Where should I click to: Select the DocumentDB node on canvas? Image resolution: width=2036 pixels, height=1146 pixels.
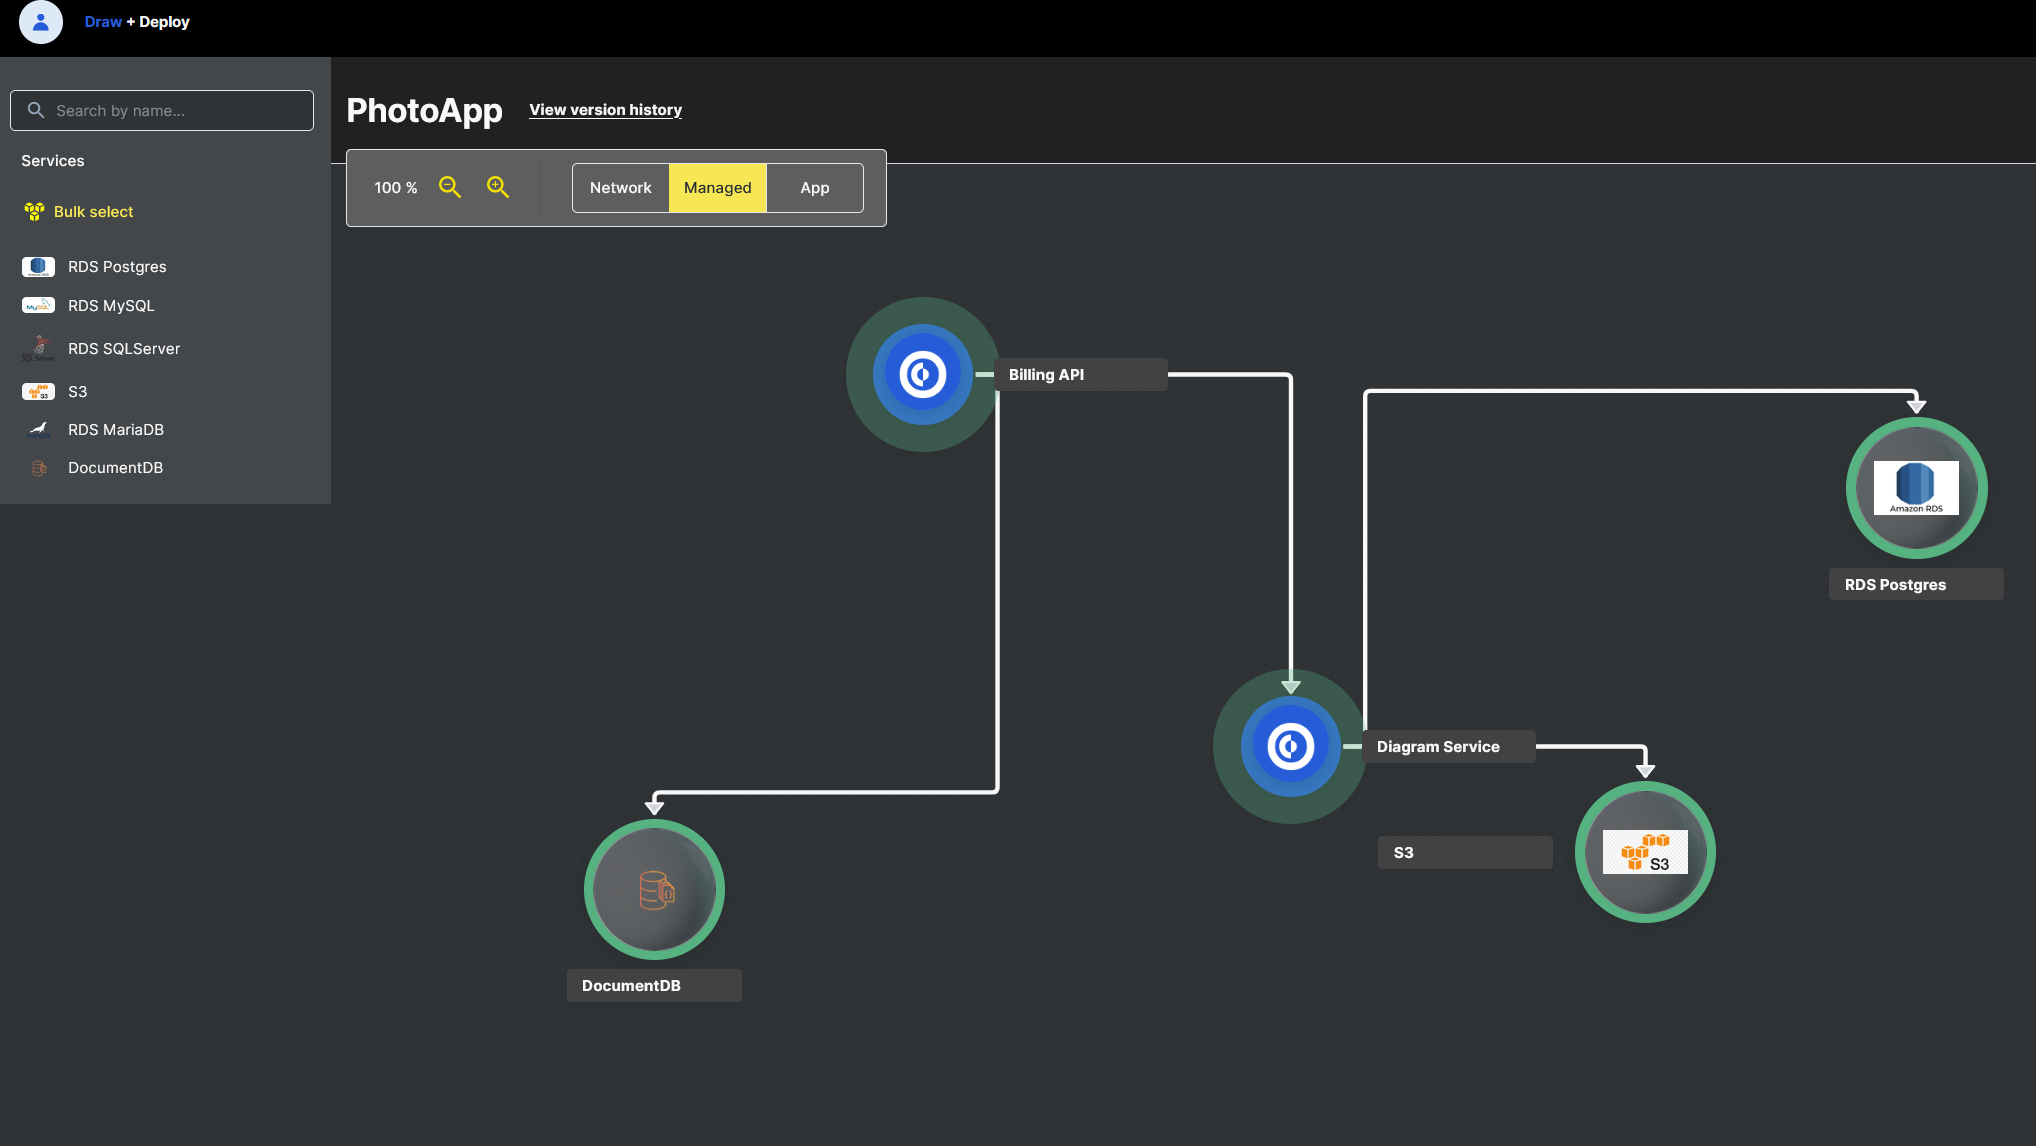654,890
